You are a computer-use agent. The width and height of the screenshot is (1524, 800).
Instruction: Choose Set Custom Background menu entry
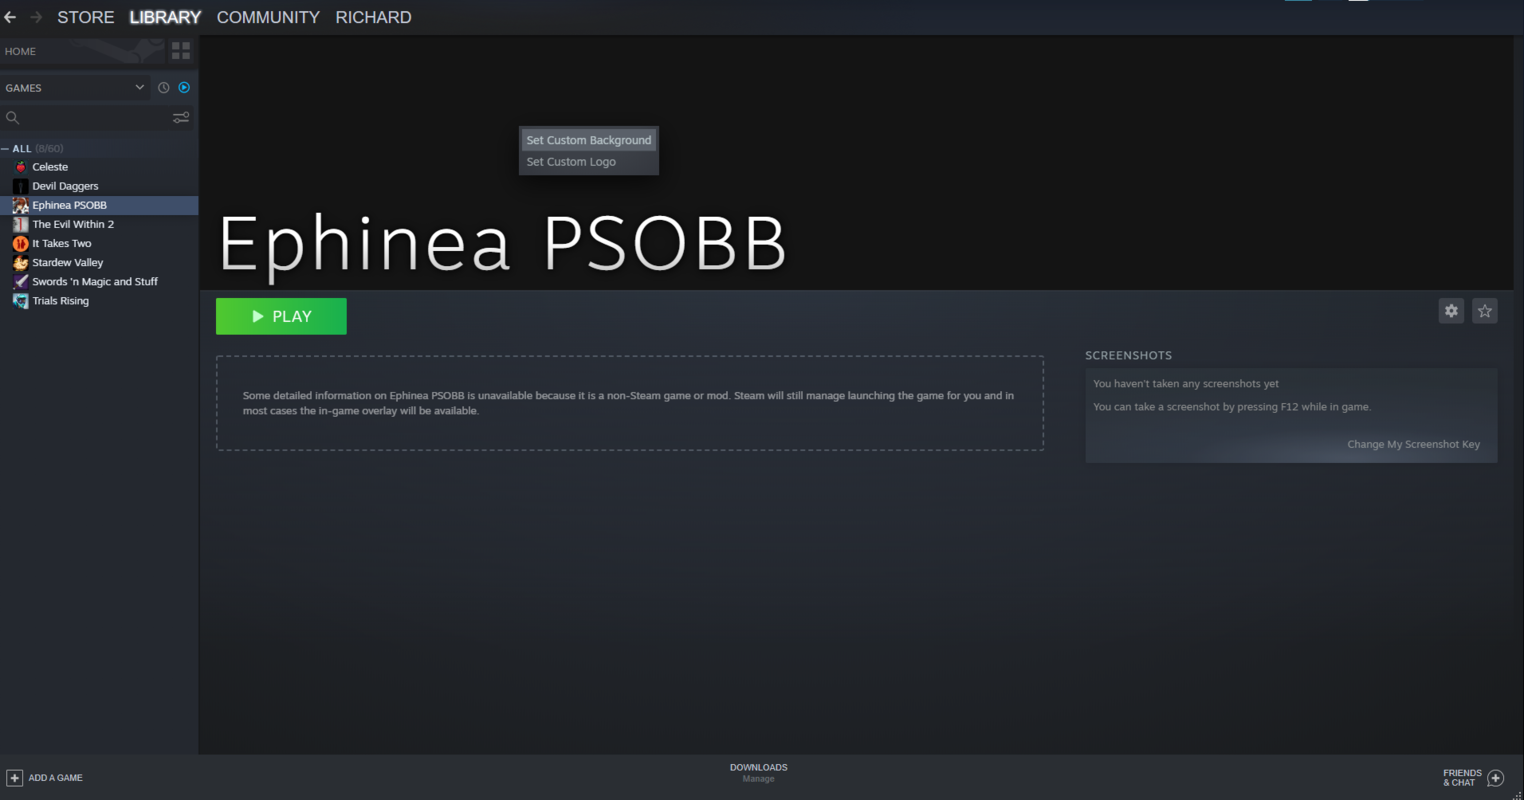(589, 140)
